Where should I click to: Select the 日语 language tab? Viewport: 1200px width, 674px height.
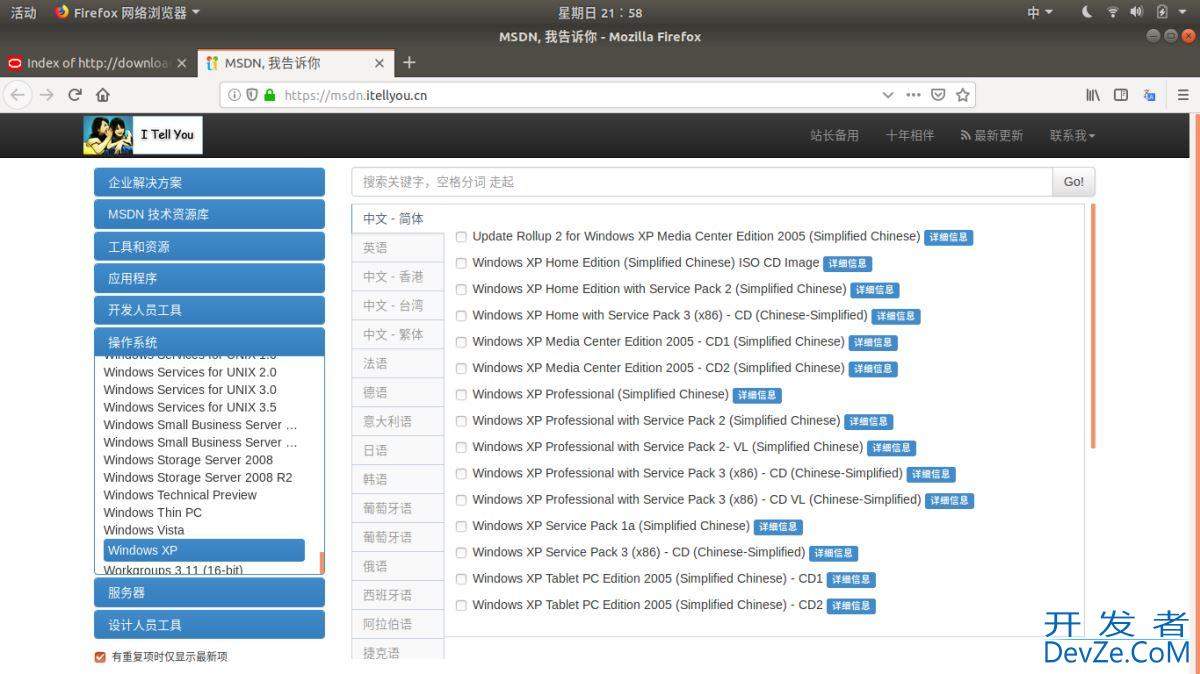pyautogui.click(x=398, y=450)
